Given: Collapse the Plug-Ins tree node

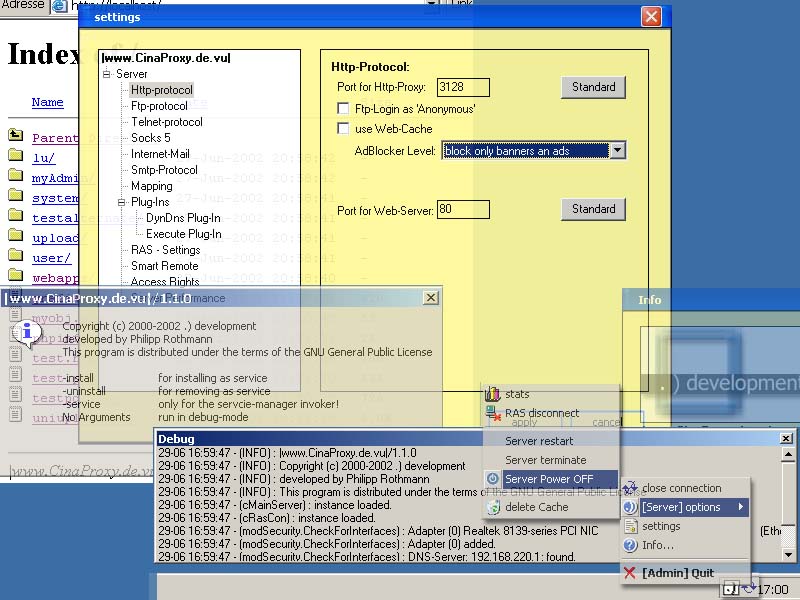Looking at the screenshot, I should click(x=121, y=202).
